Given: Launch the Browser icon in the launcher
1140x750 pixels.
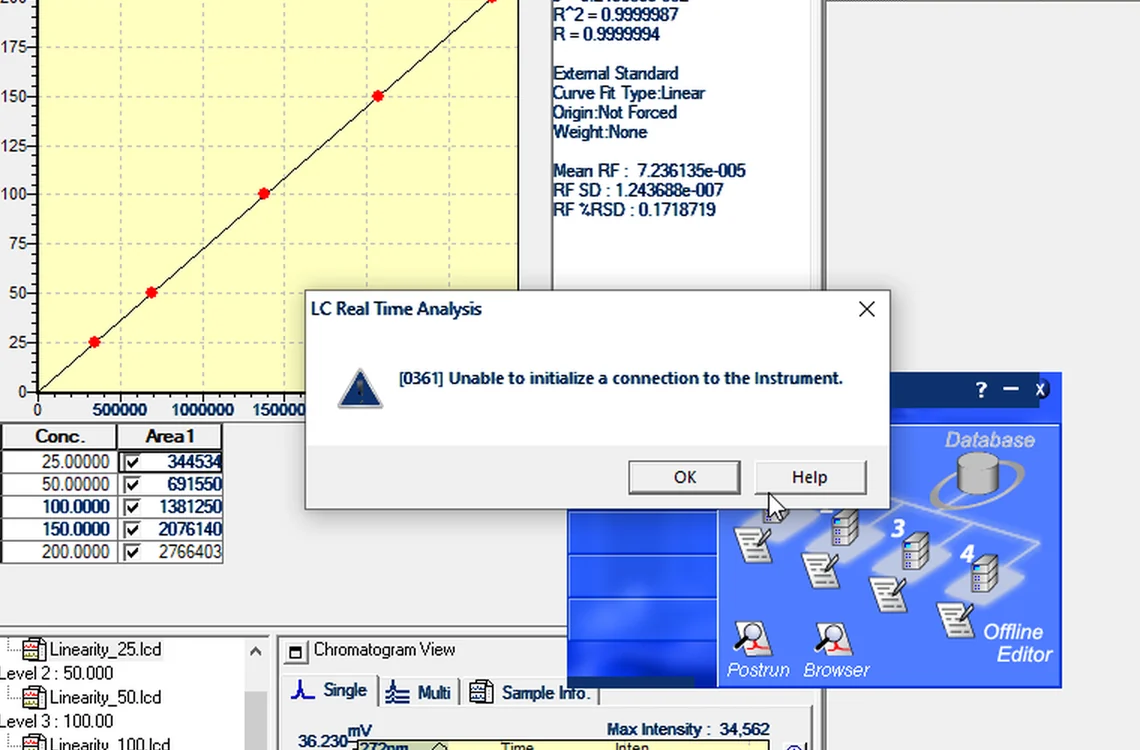Looking at the screenshot, I should 833,640.
